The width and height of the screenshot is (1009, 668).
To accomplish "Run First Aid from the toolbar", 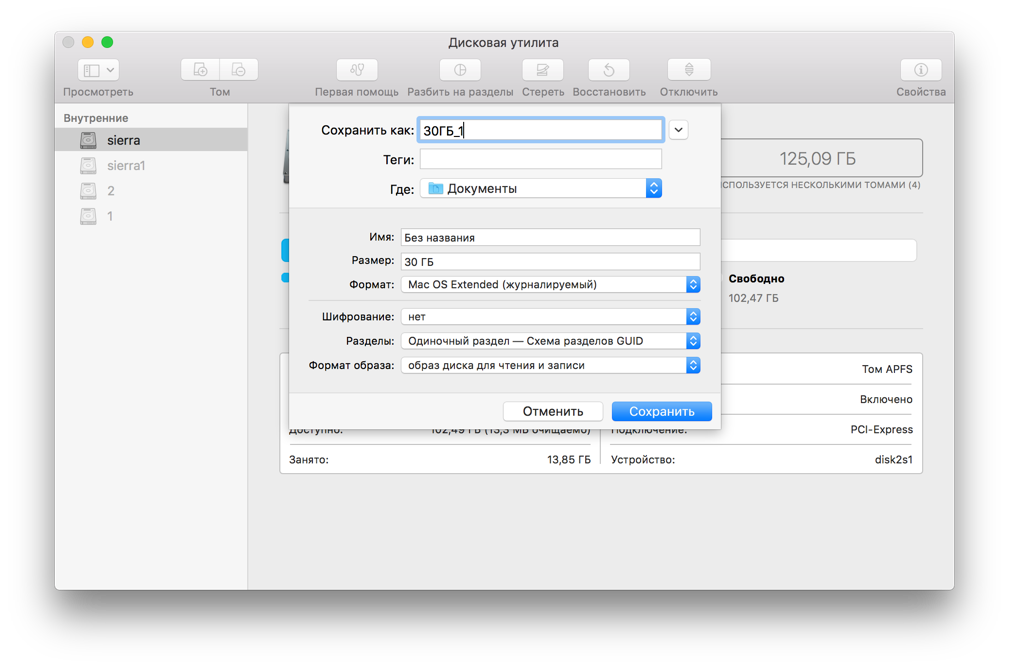I will click(356, 69).
